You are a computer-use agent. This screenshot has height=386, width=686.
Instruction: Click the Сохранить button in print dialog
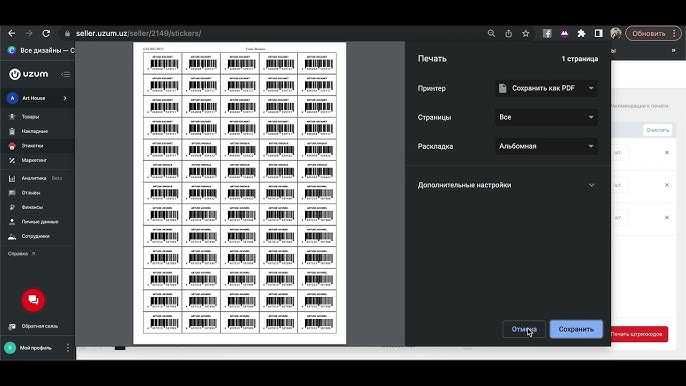576,329
